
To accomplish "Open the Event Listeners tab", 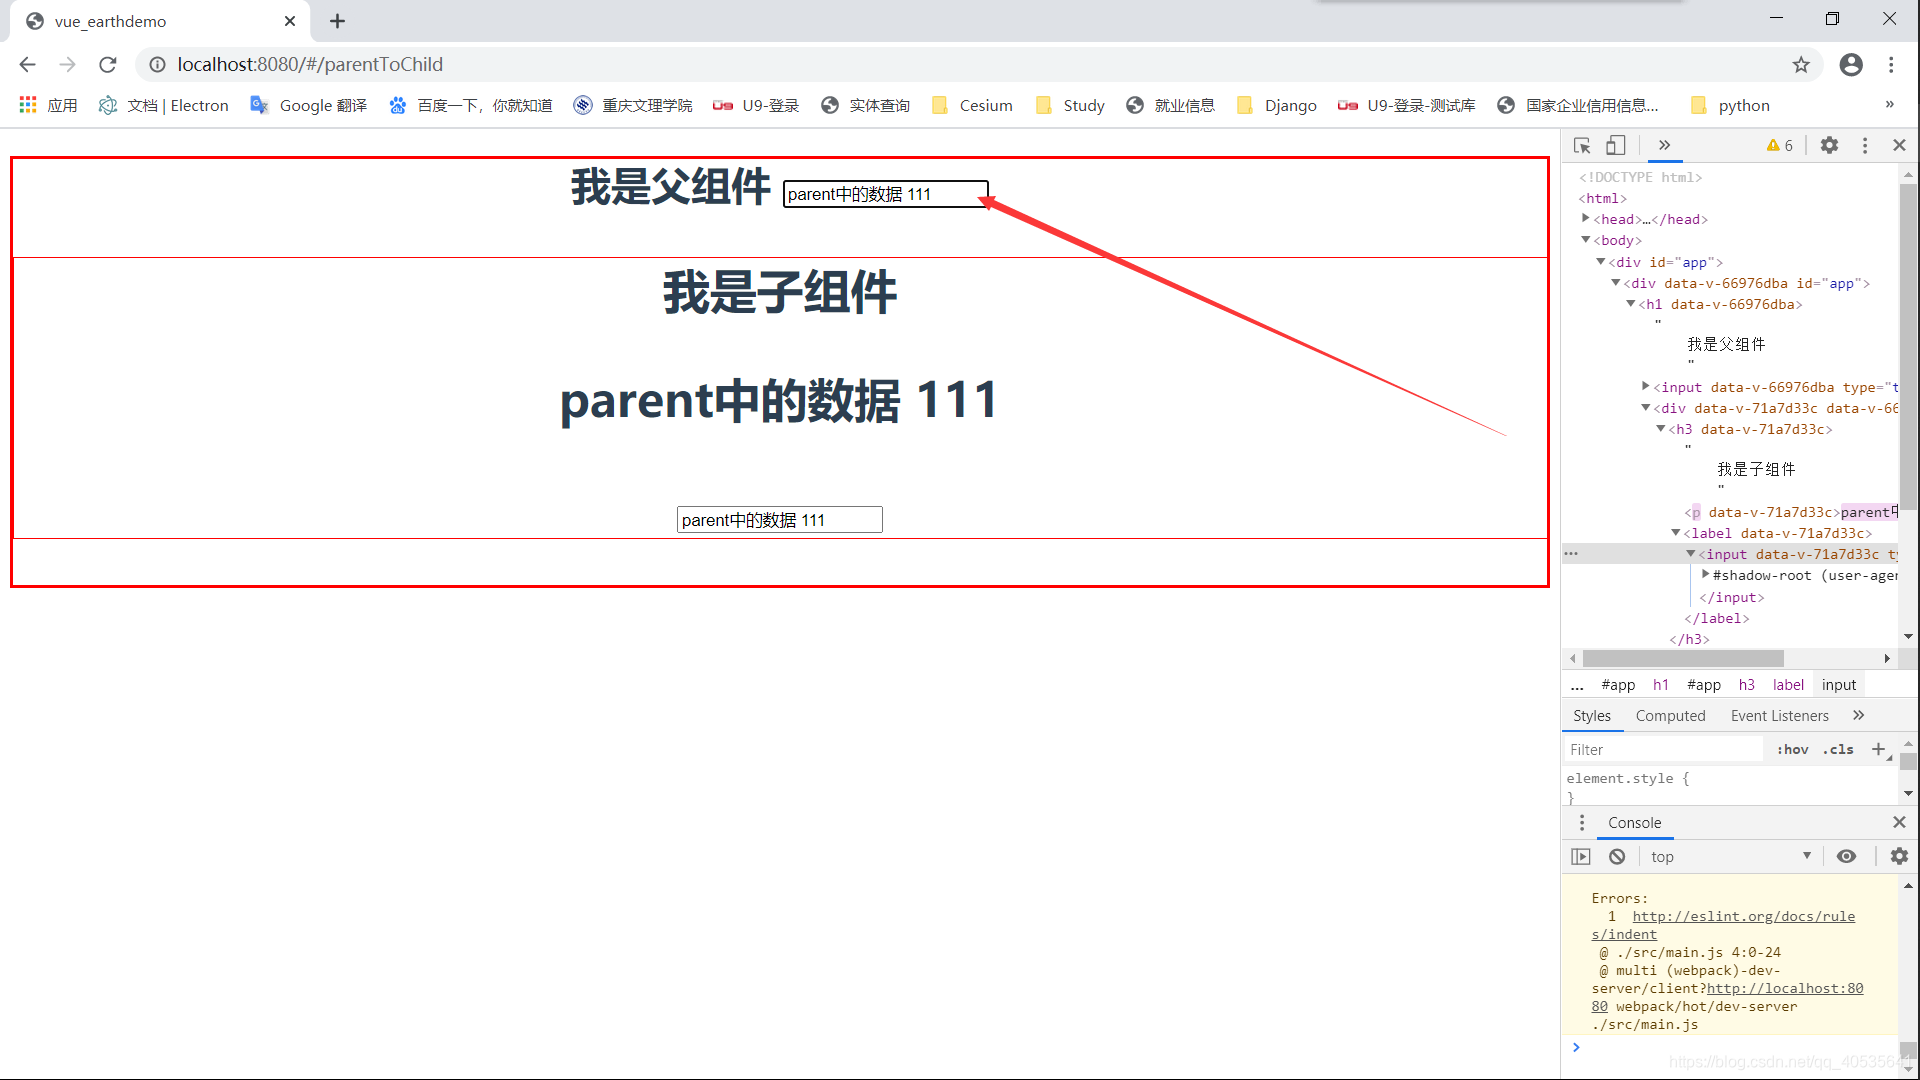I will tap(1779, 716).
